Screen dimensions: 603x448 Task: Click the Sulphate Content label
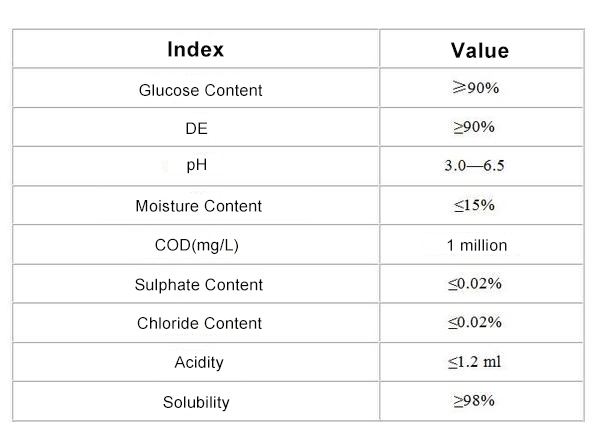(198, 285)
